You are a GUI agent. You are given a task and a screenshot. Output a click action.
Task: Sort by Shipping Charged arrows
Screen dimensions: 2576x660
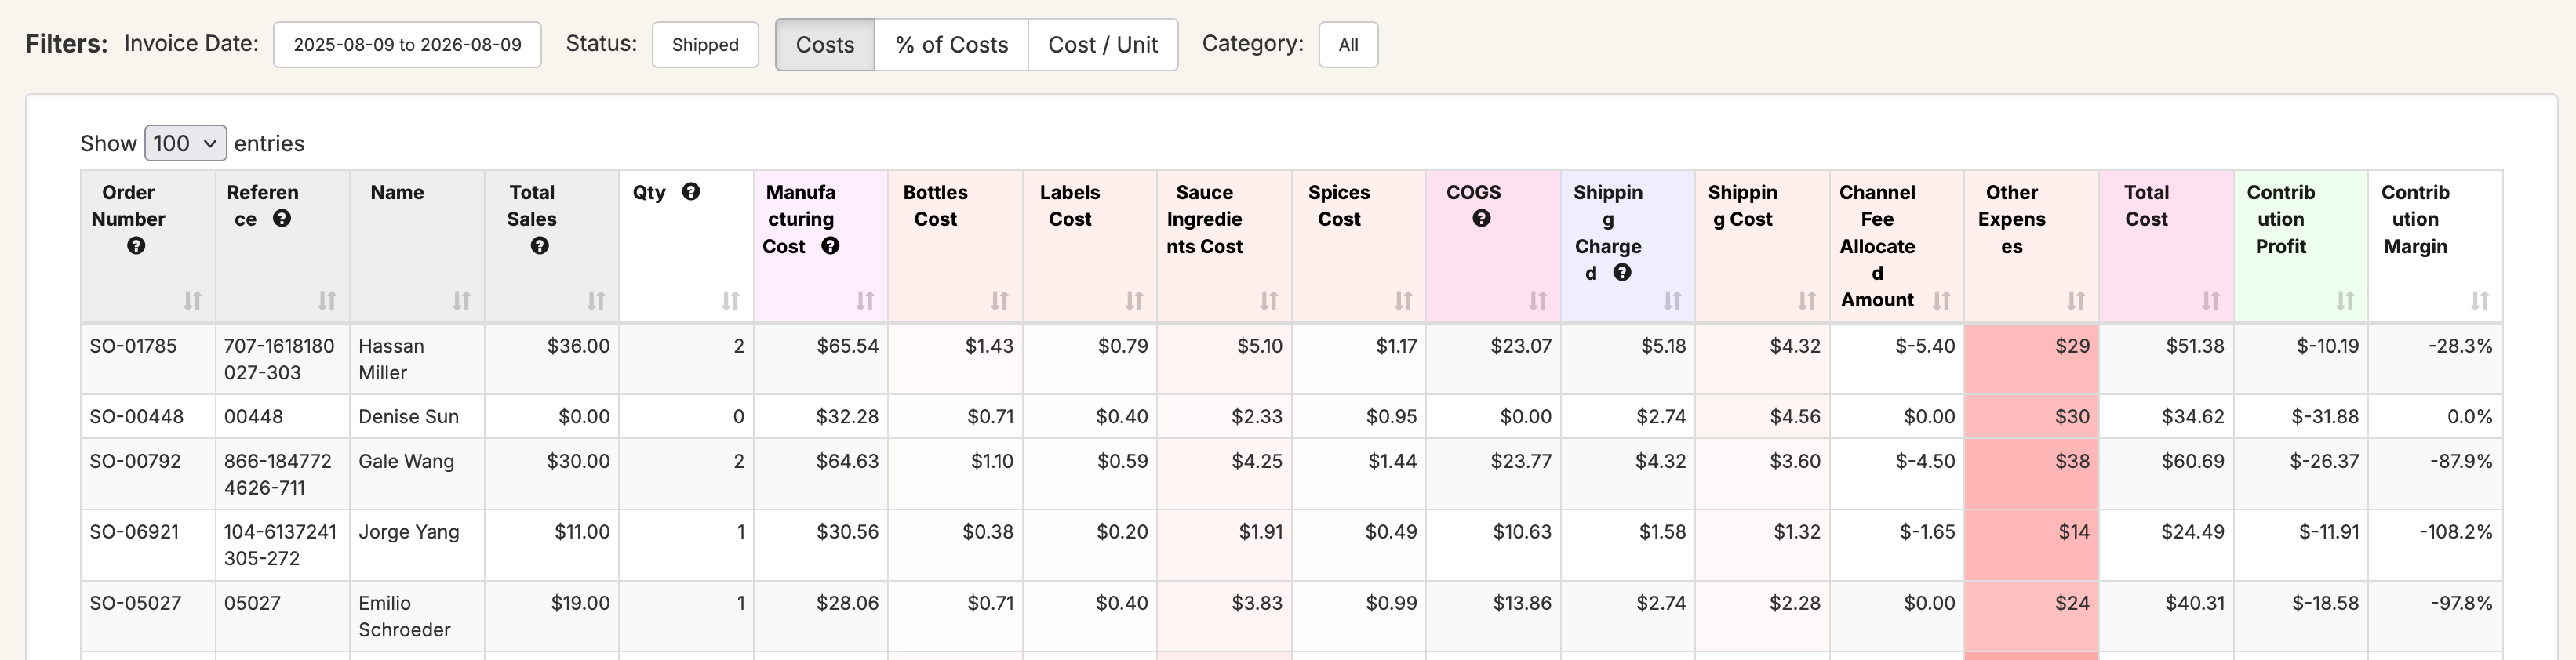[1672, 300]
